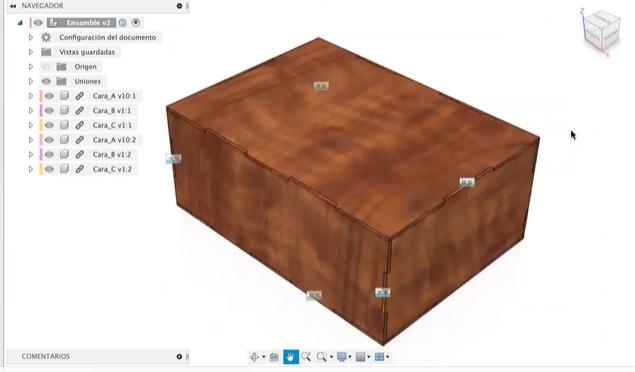
Task: Select the Cara_B v1:2 label
Action: (112, 154)
